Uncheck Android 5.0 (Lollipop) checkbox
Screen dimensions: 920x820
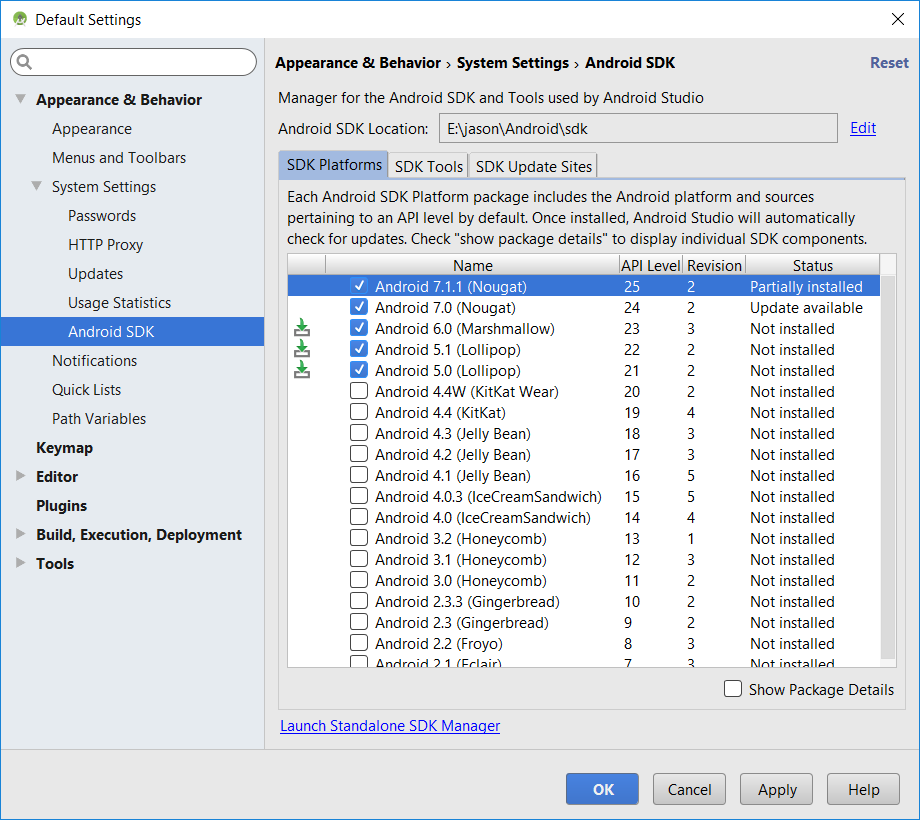358,370
